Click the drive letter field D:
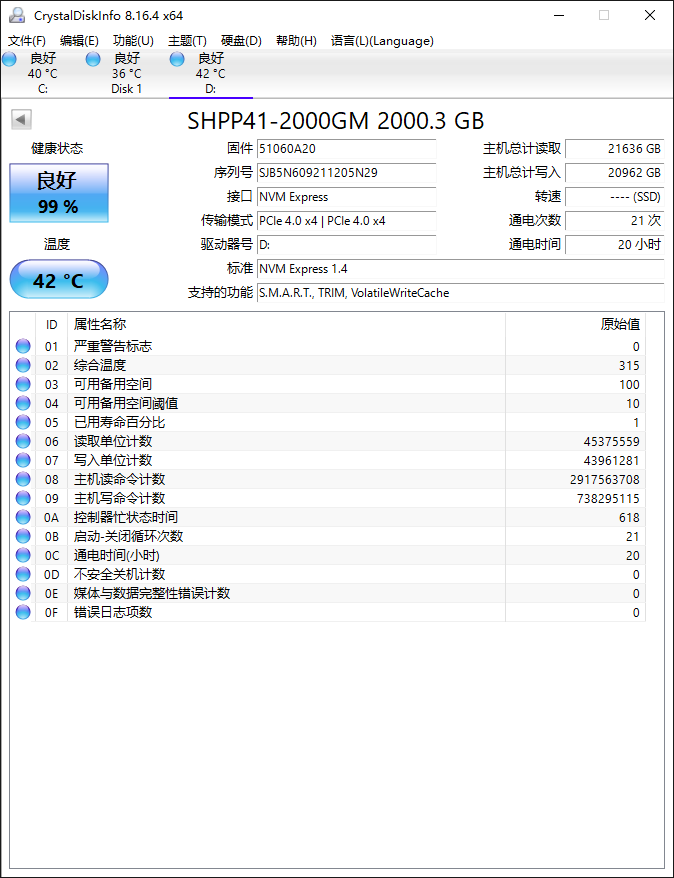Screen dimensions: 674x878 click(x=347, y=245)
